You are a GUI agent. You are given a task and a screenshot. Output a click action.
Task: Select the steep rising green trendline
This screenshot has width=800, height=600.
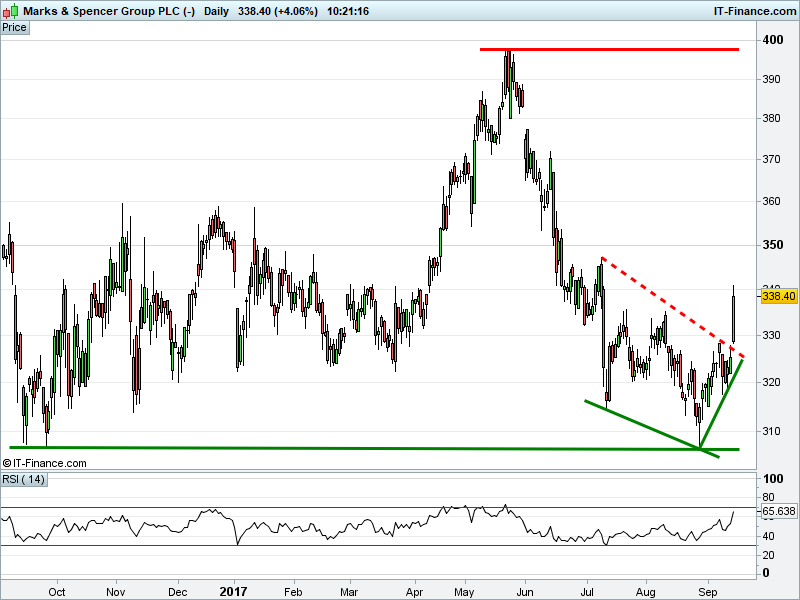point(721,403)
